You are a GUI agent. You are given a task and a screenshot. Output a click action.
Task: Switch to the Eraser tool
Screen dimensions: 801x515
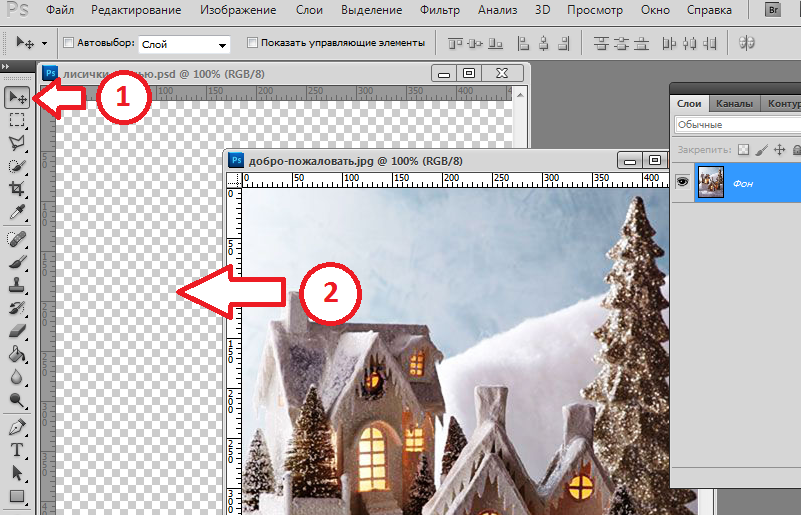point(17,331)
